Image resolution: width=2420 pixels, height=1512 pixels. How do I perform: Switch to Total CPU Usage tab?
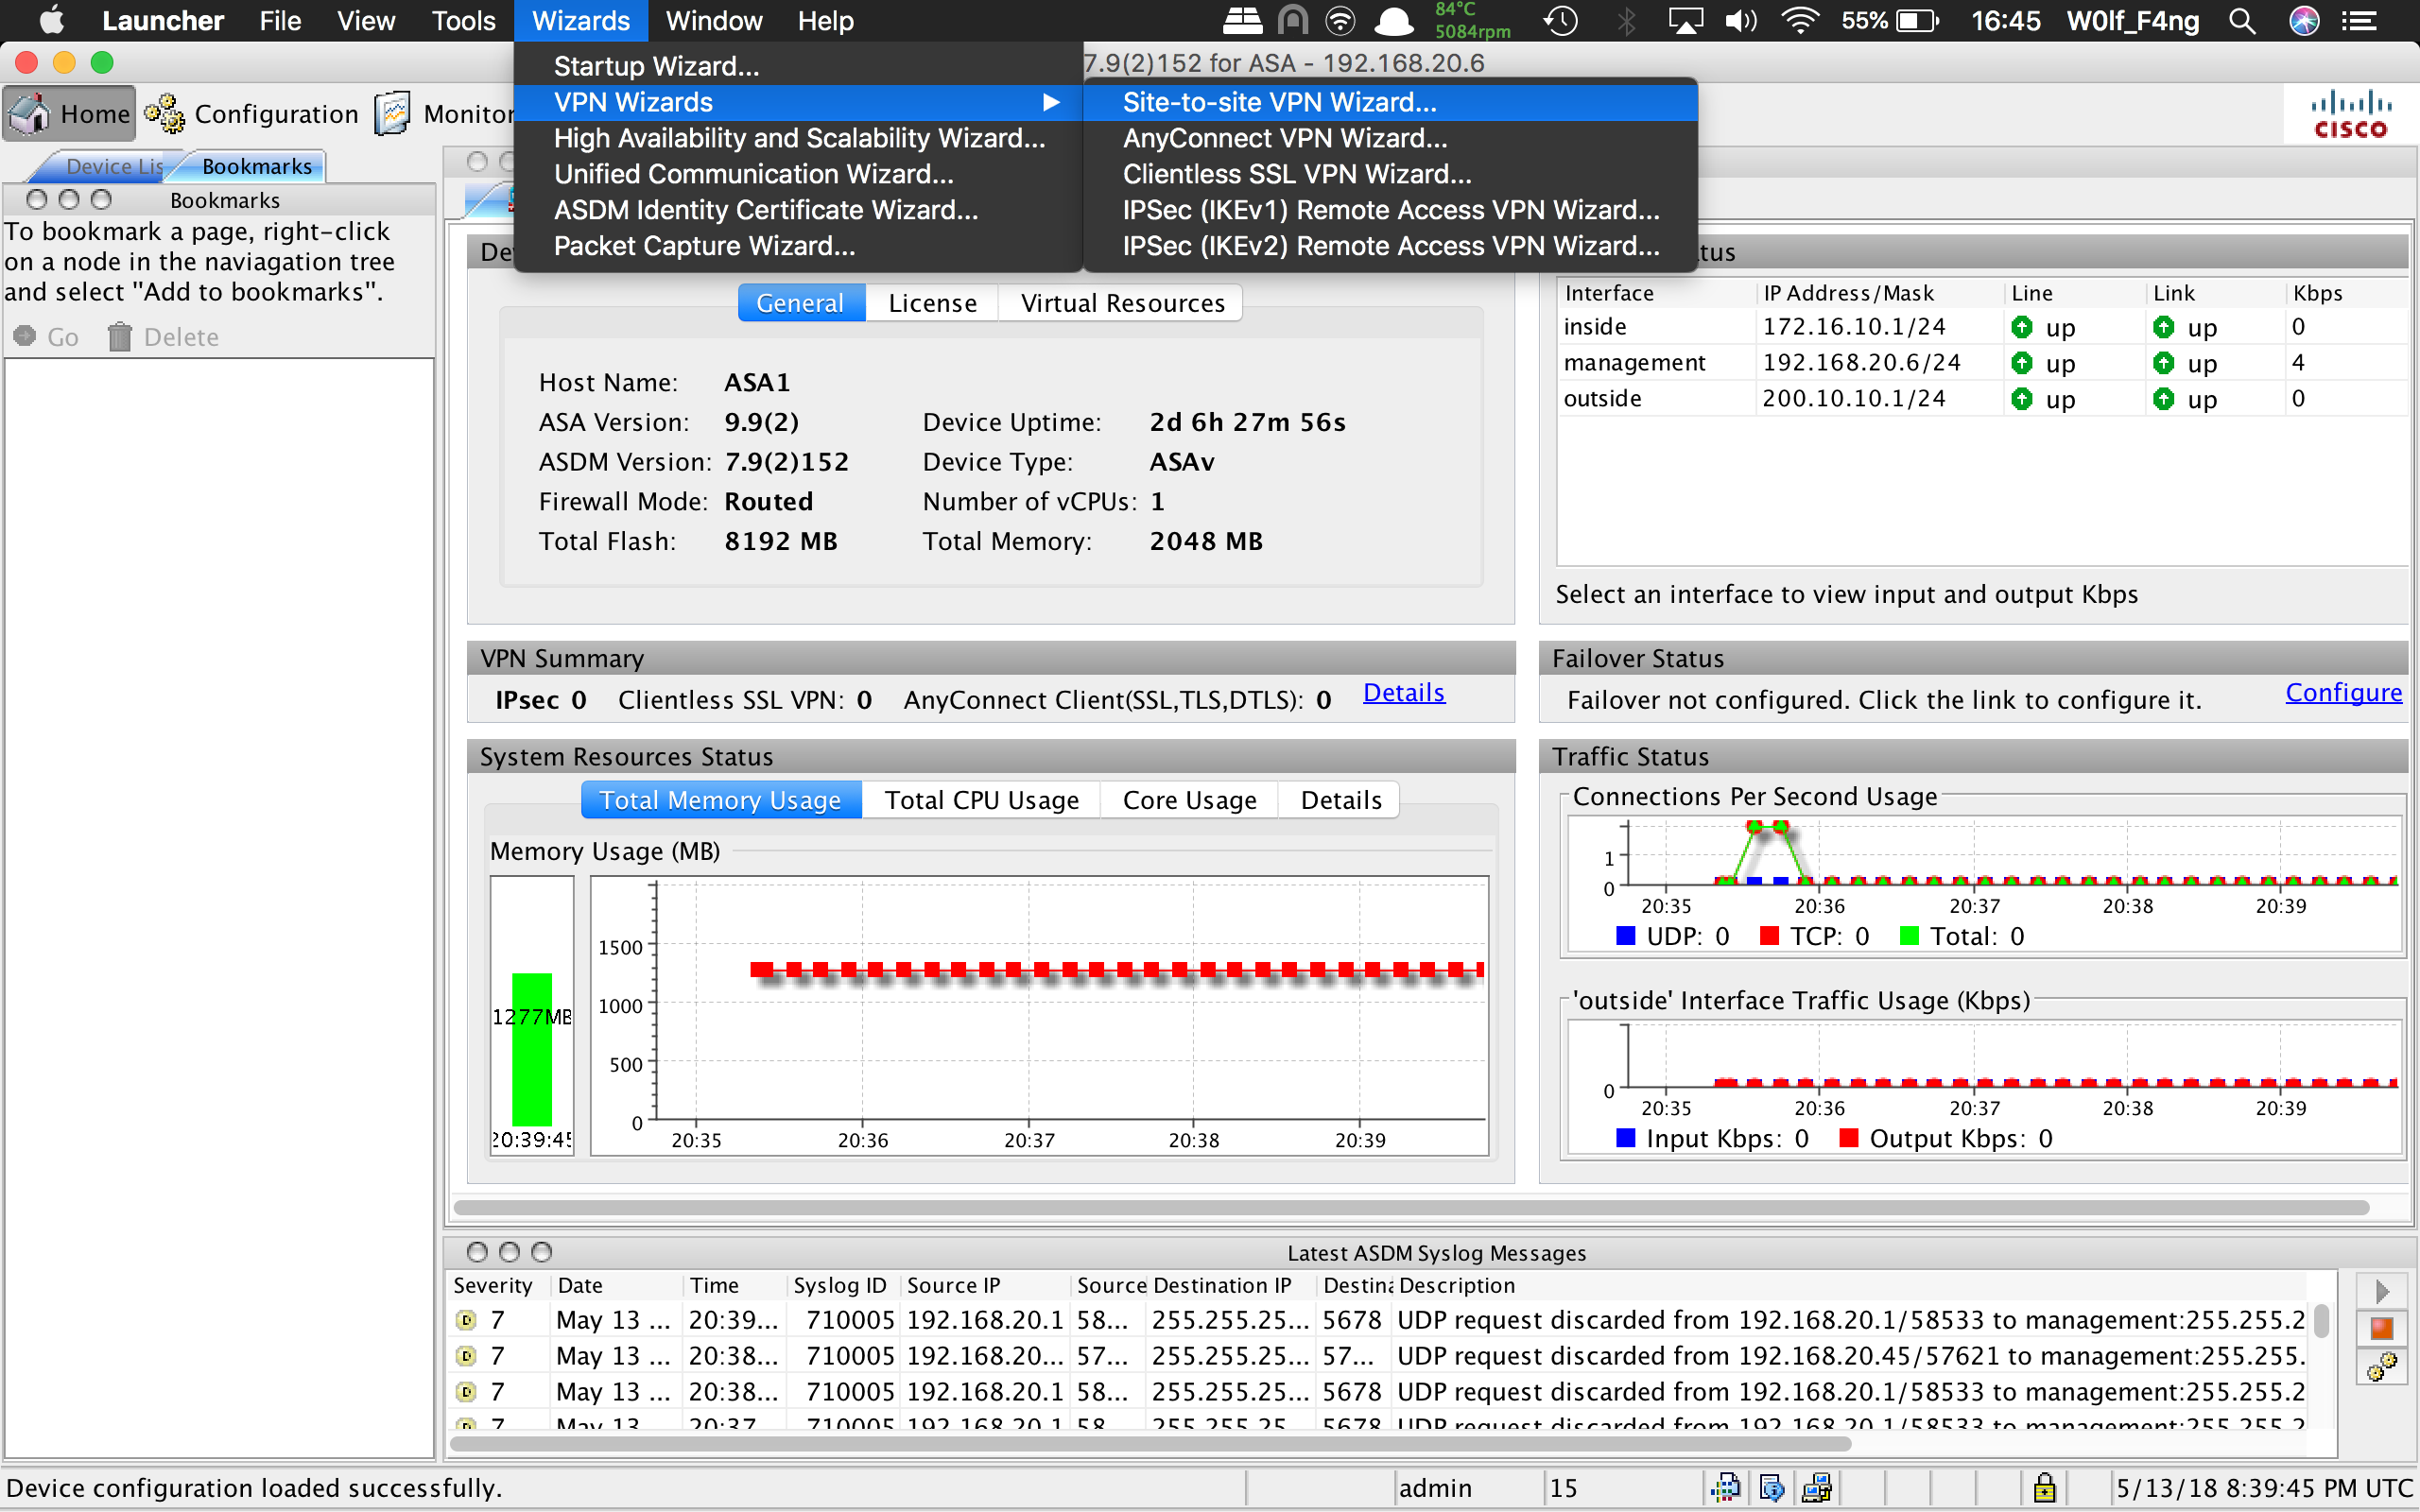pyautogui.click(x=981, y=800)
